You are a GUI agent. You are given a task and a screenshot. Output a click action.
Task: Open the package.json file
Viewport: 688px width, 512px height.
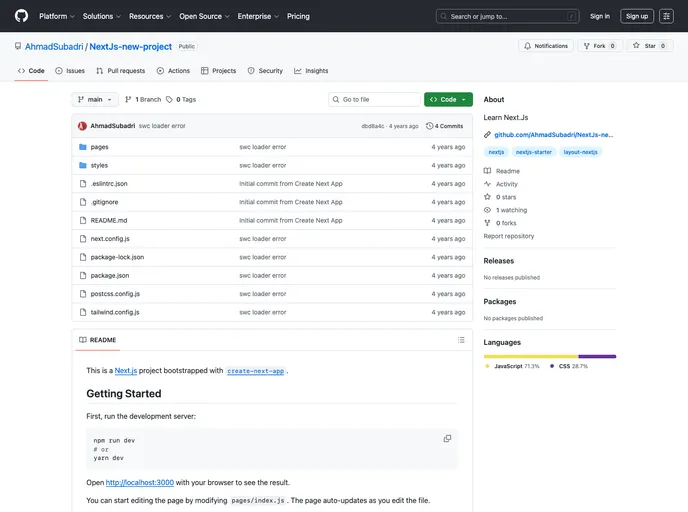point(110,275)
